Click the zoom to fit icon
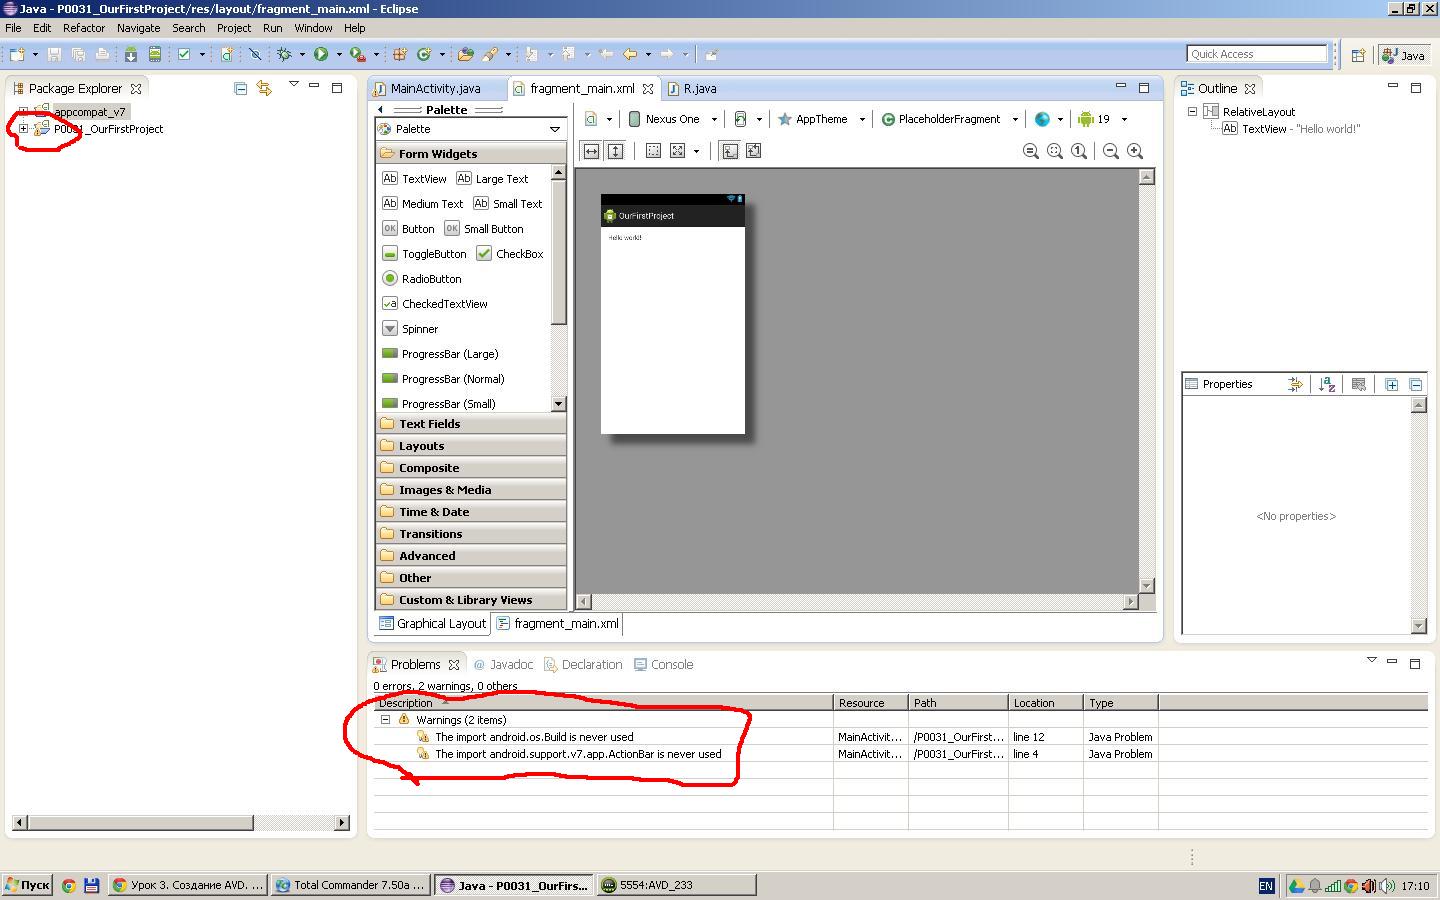This screenshot has width=1440, height=900. (1055, 151)
